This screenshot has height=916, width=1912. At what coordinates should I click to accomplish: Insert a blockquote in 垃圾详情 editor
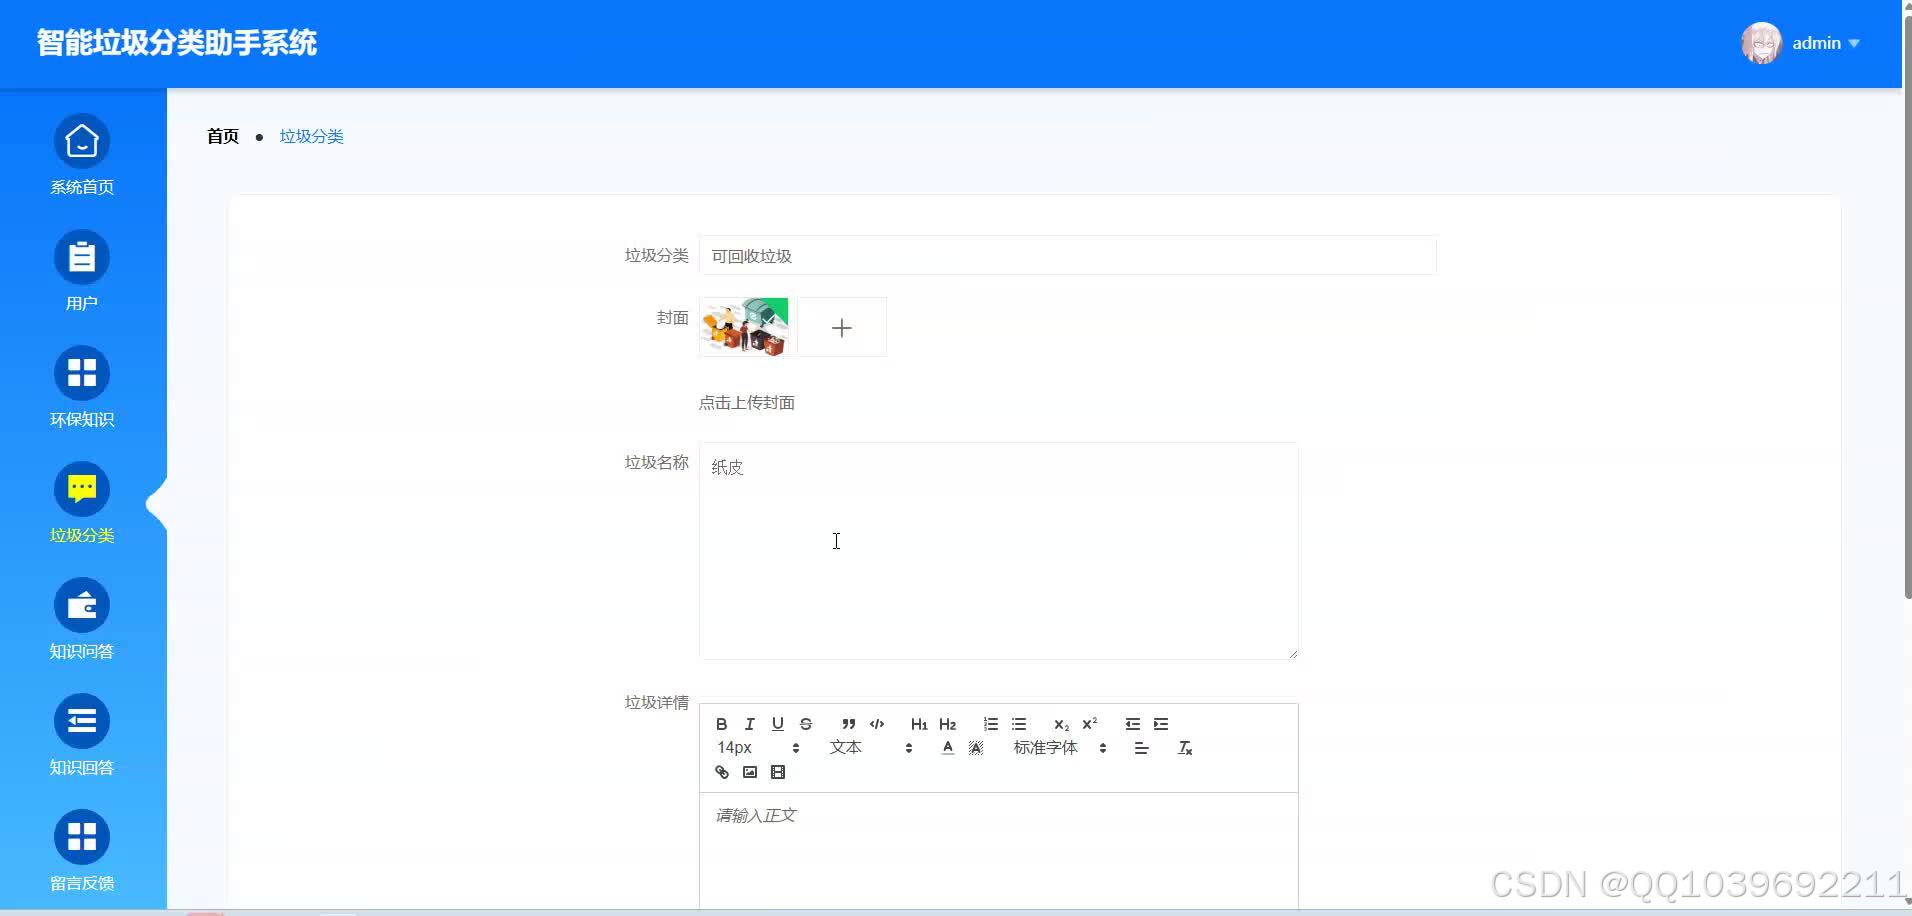[847, 724]
